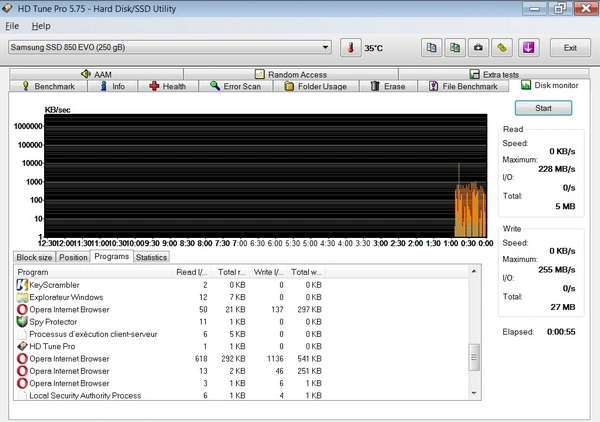Open the drive selection dropdown
This screenshot has width=600, height=422.
click(x=325, y=47)
